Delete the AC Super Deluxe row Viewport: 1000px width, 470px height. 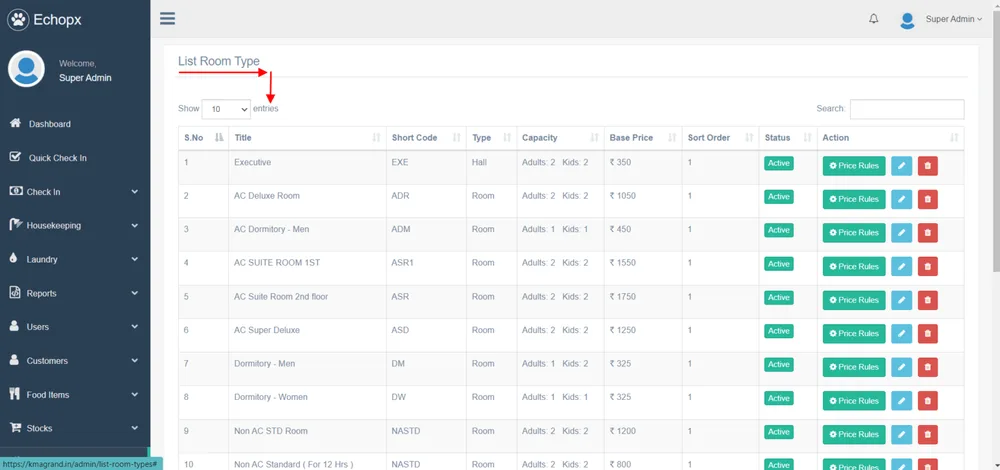point(927,334)
